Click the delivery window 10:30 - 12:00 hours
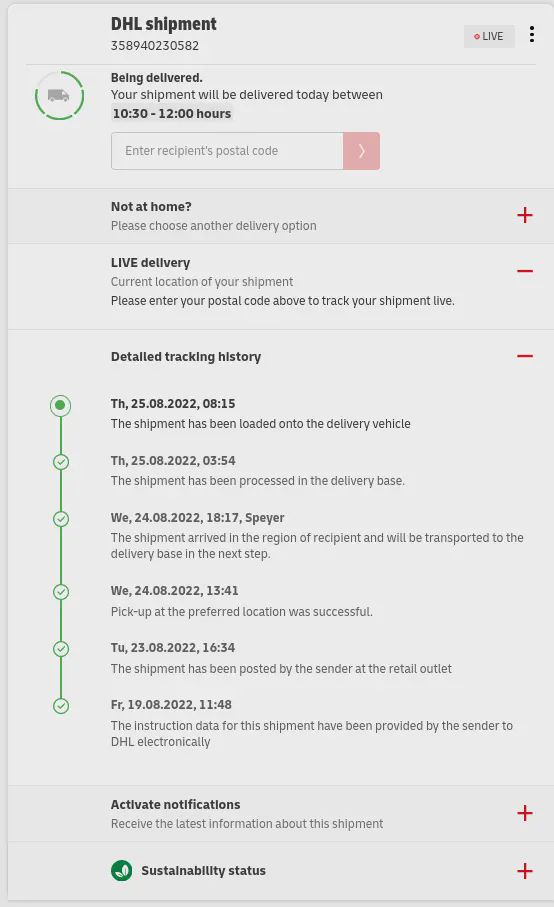Screen dimensions: 554x907 pyautogui.click(x=172, y=113)
